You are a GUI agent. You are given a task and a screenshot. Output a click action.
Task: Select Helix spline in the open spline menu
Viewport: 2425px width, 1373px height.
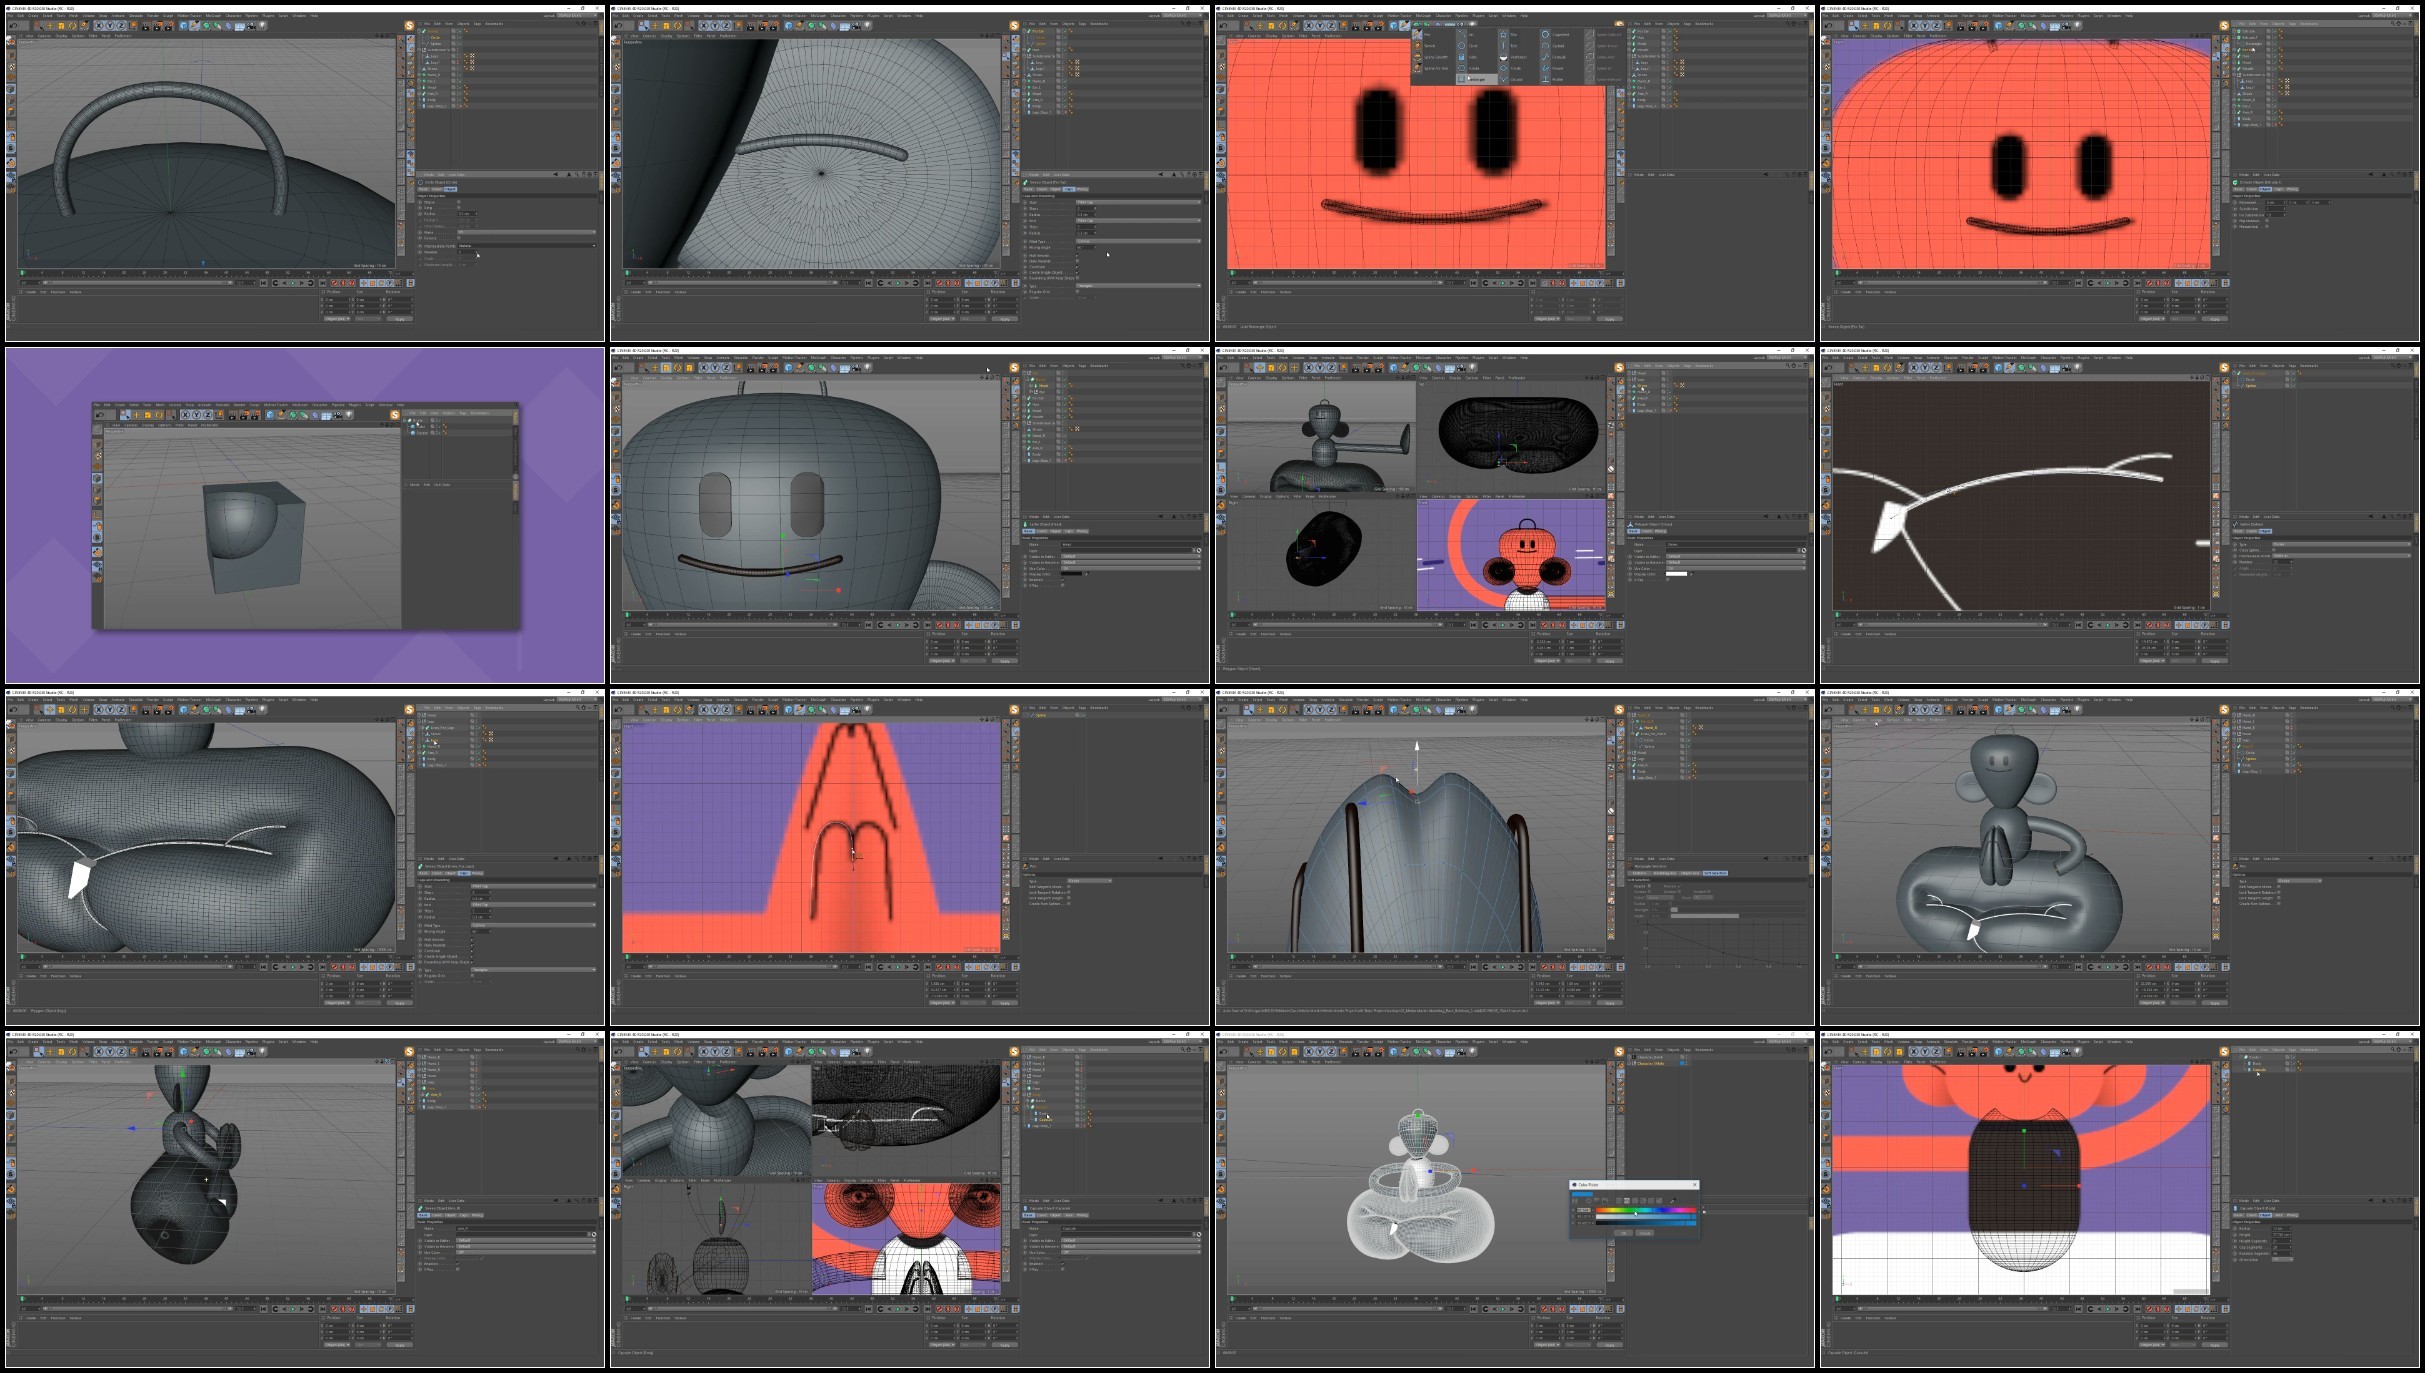point(1468,57)
